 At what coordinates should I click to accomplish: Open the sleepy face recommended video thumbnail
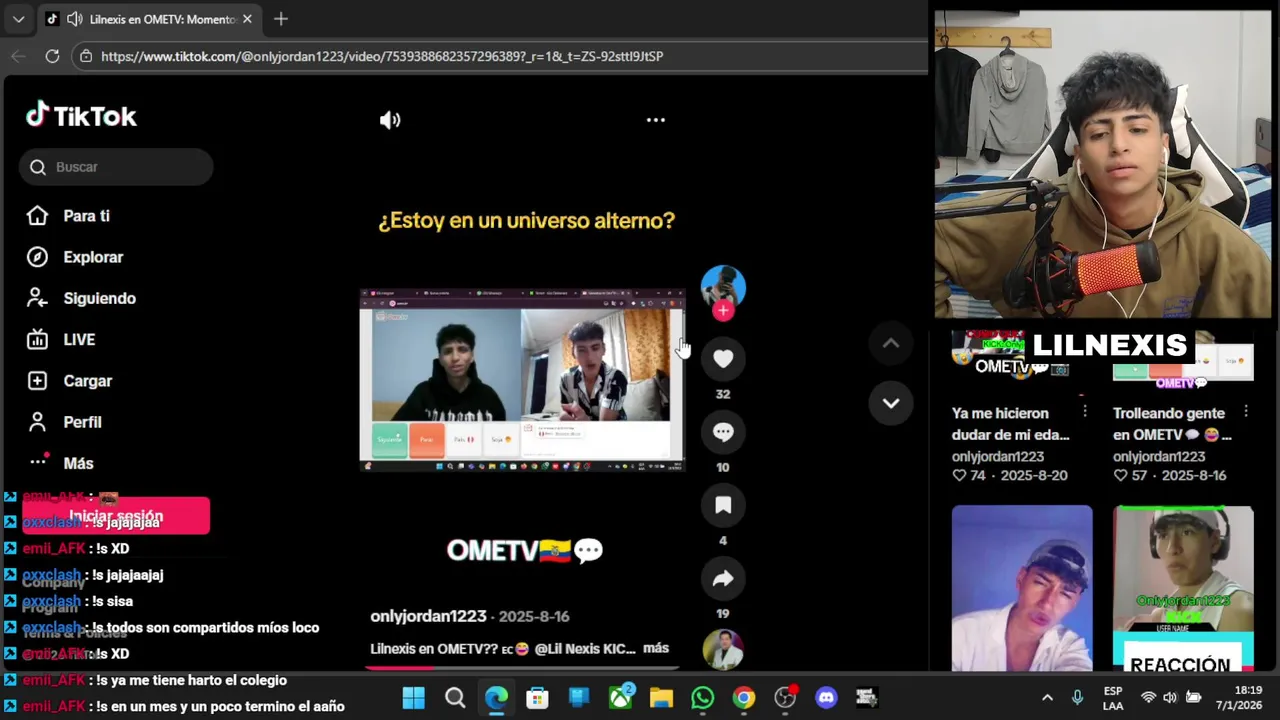pos(1022,588)
